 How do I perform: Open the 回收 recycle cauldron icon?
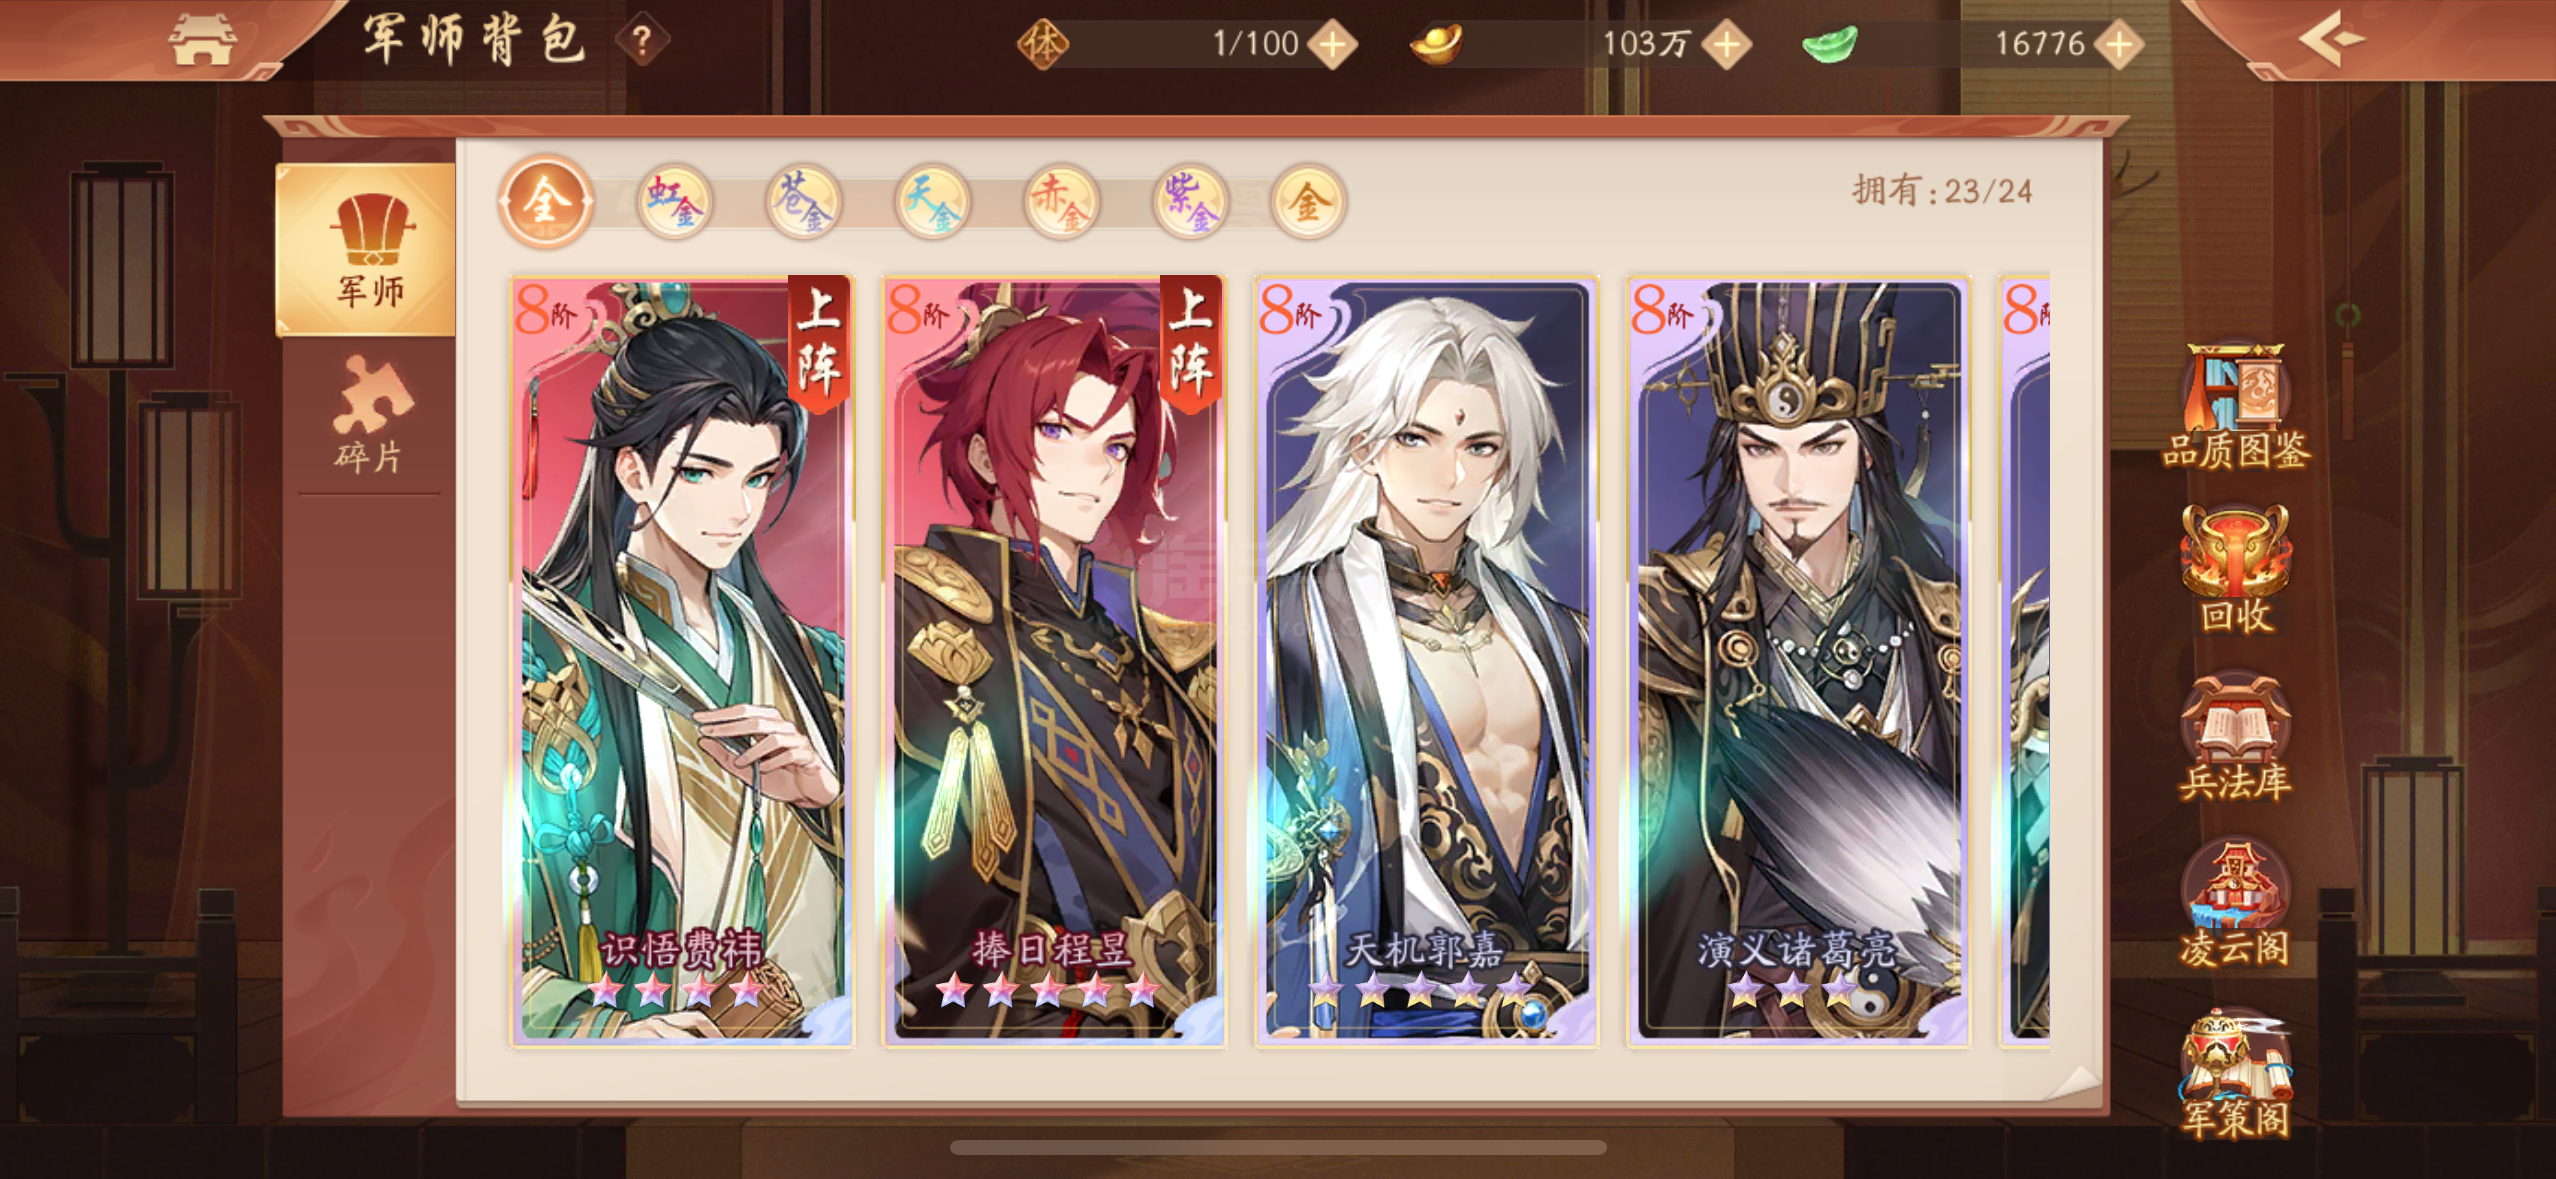point(2236,570)
